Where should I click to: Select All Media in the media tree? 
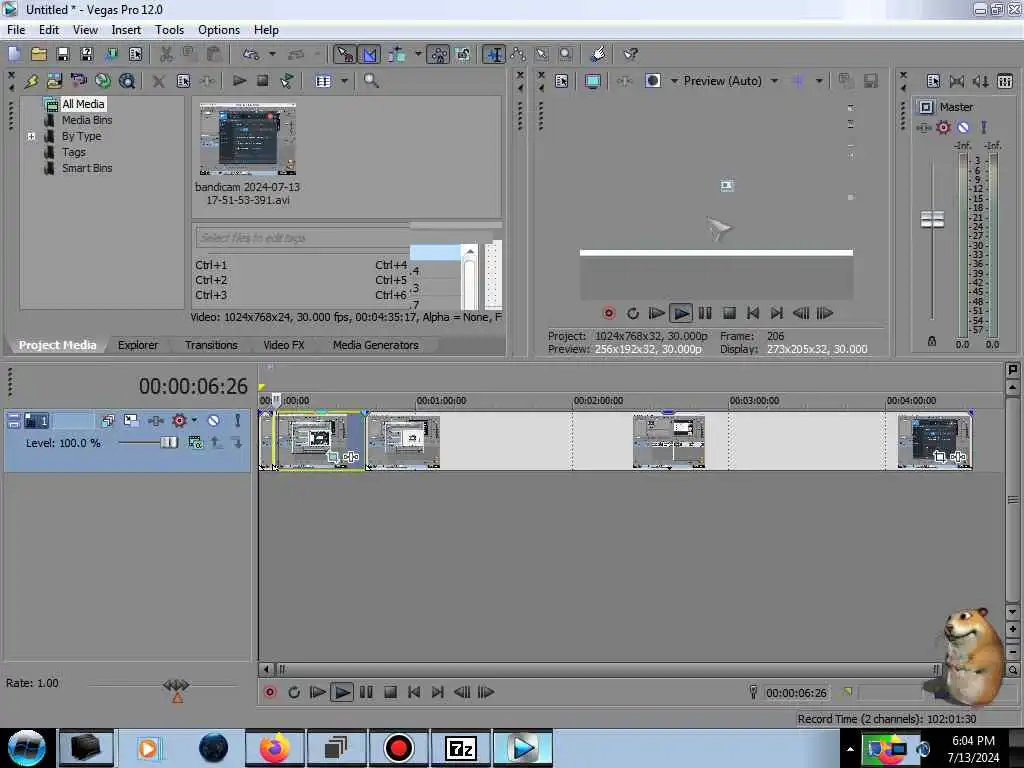click(83, 104)
